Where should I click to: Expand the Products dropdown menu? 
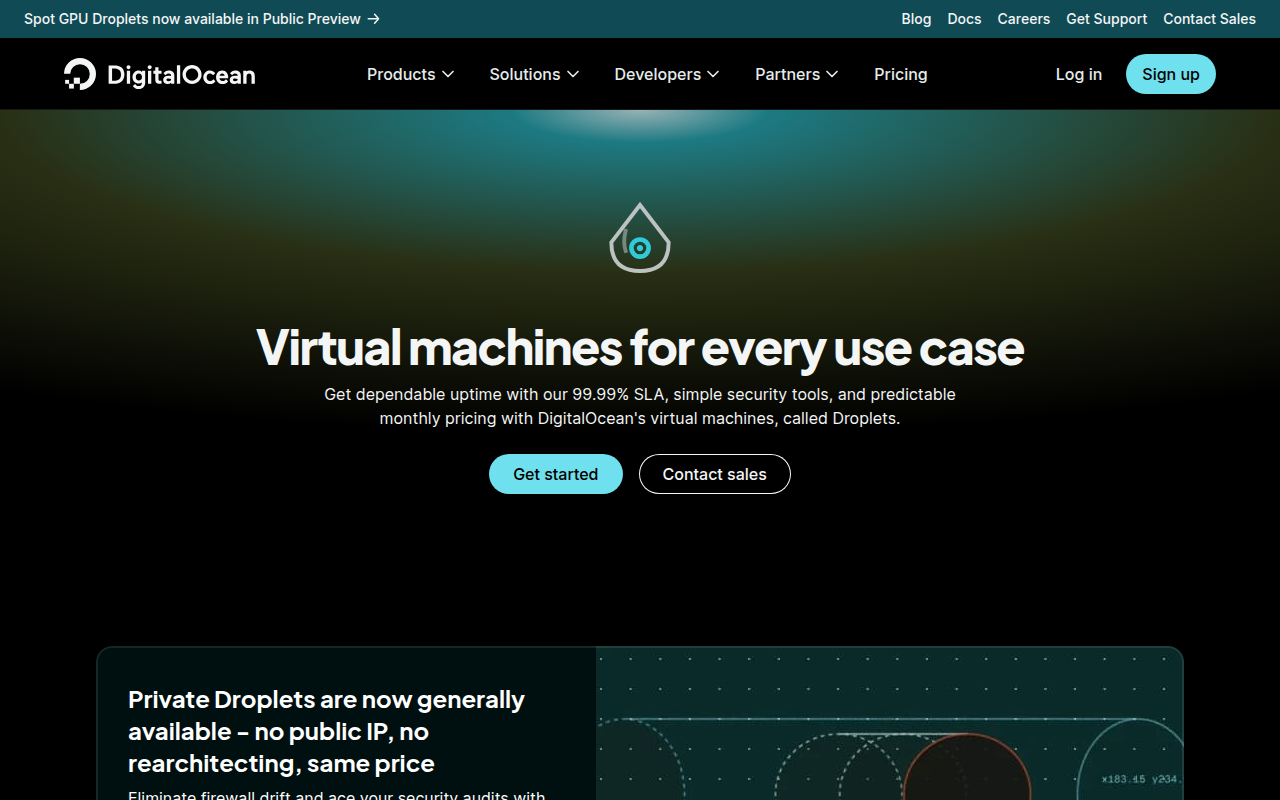click(x=410, y=74)
